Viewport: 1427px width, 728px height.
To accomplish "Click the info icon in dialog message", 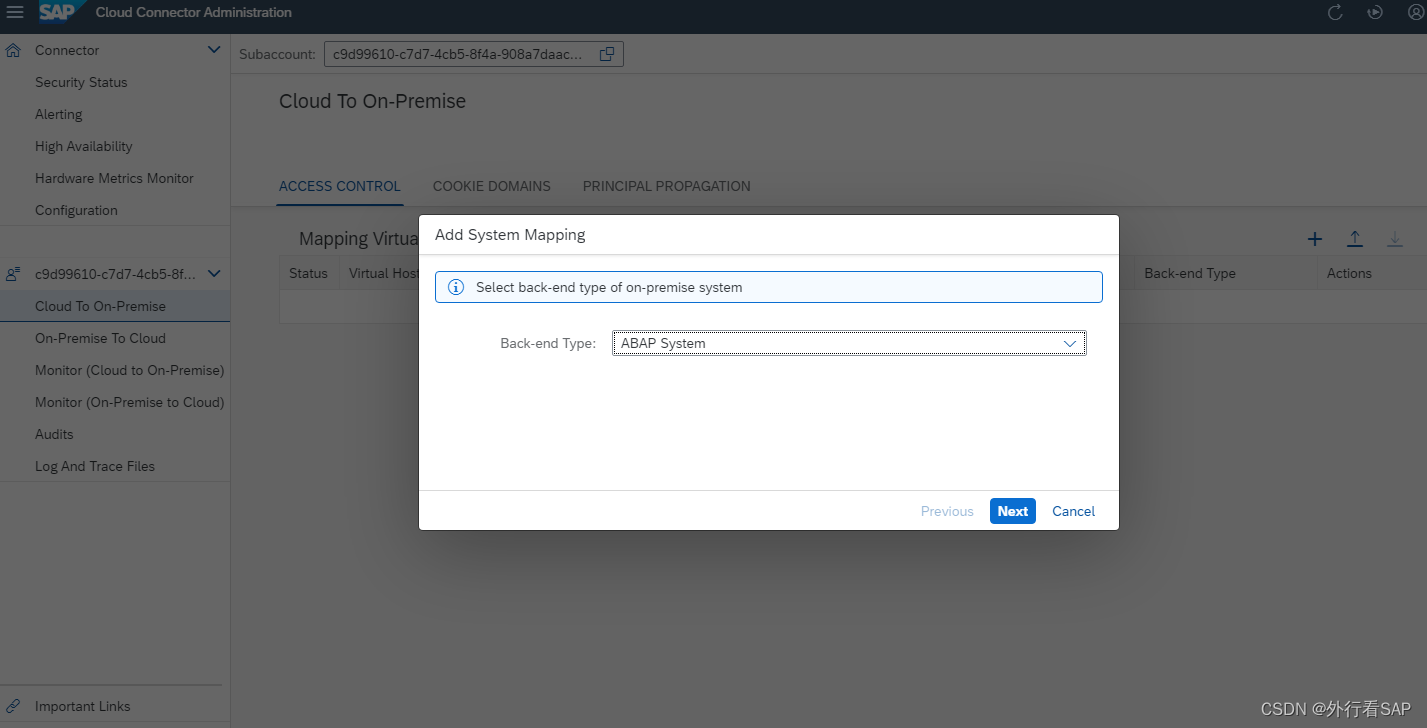I will [x=456, y=287].
